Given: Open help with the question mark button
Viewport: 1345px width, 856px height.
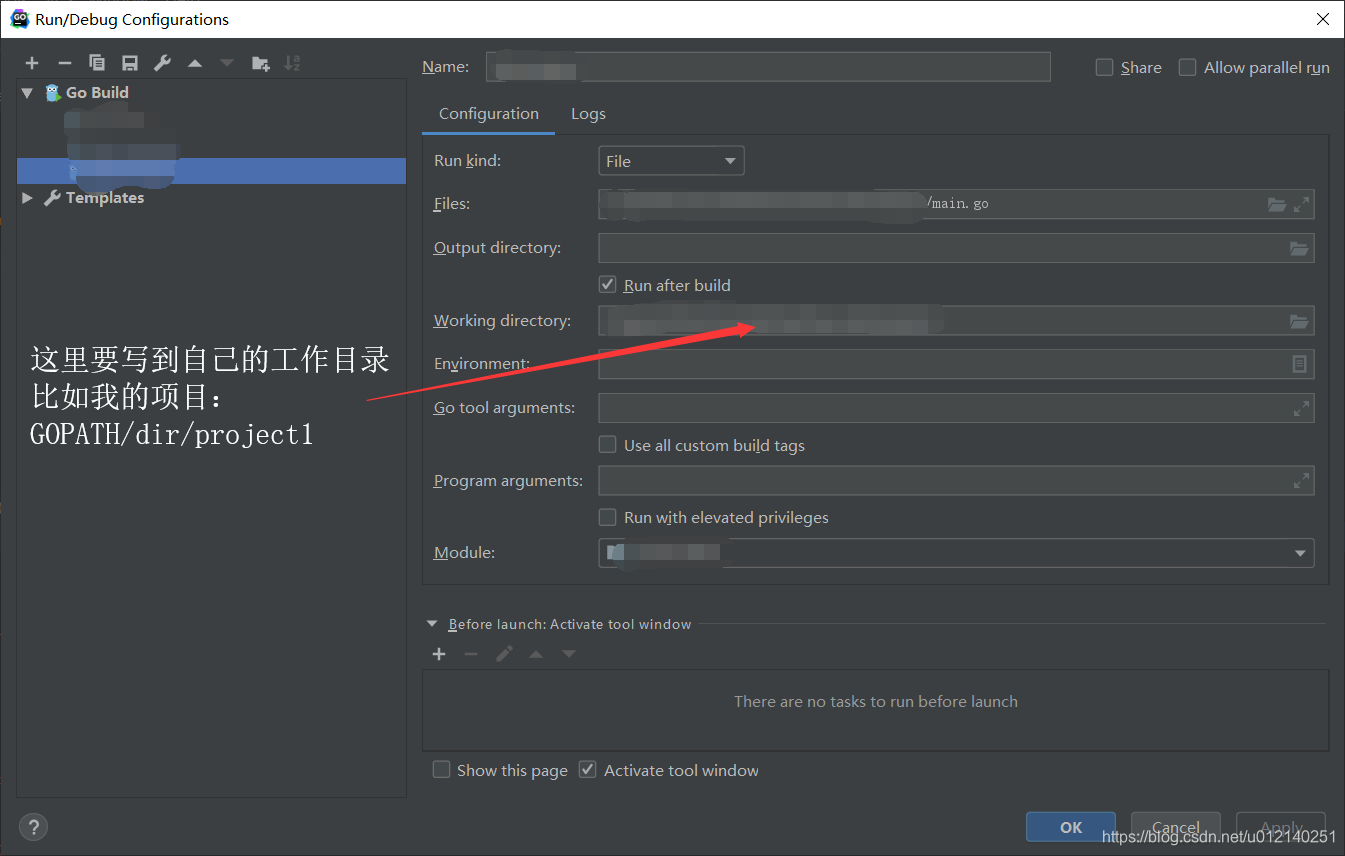Looking at the screenshot, I should click(33, 827).
